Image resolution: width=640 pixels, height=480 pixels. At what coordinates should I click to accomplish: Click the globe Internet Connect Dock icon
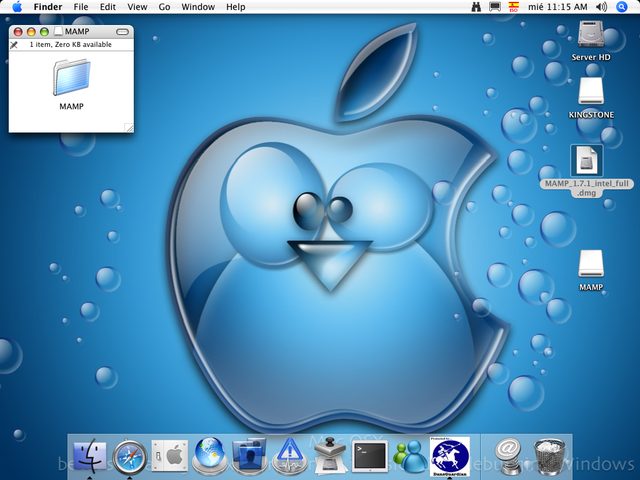coord(210,456)
